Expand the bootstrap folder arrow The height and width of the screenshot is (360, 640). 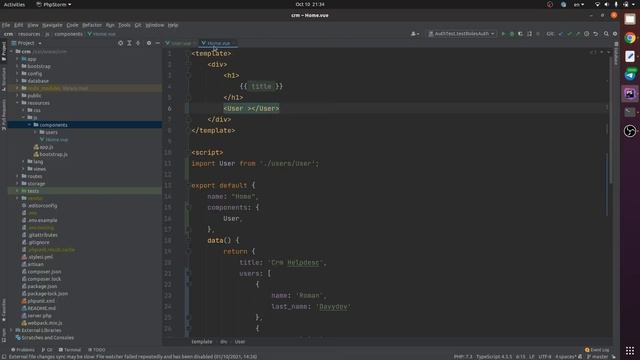pos(17,66)
